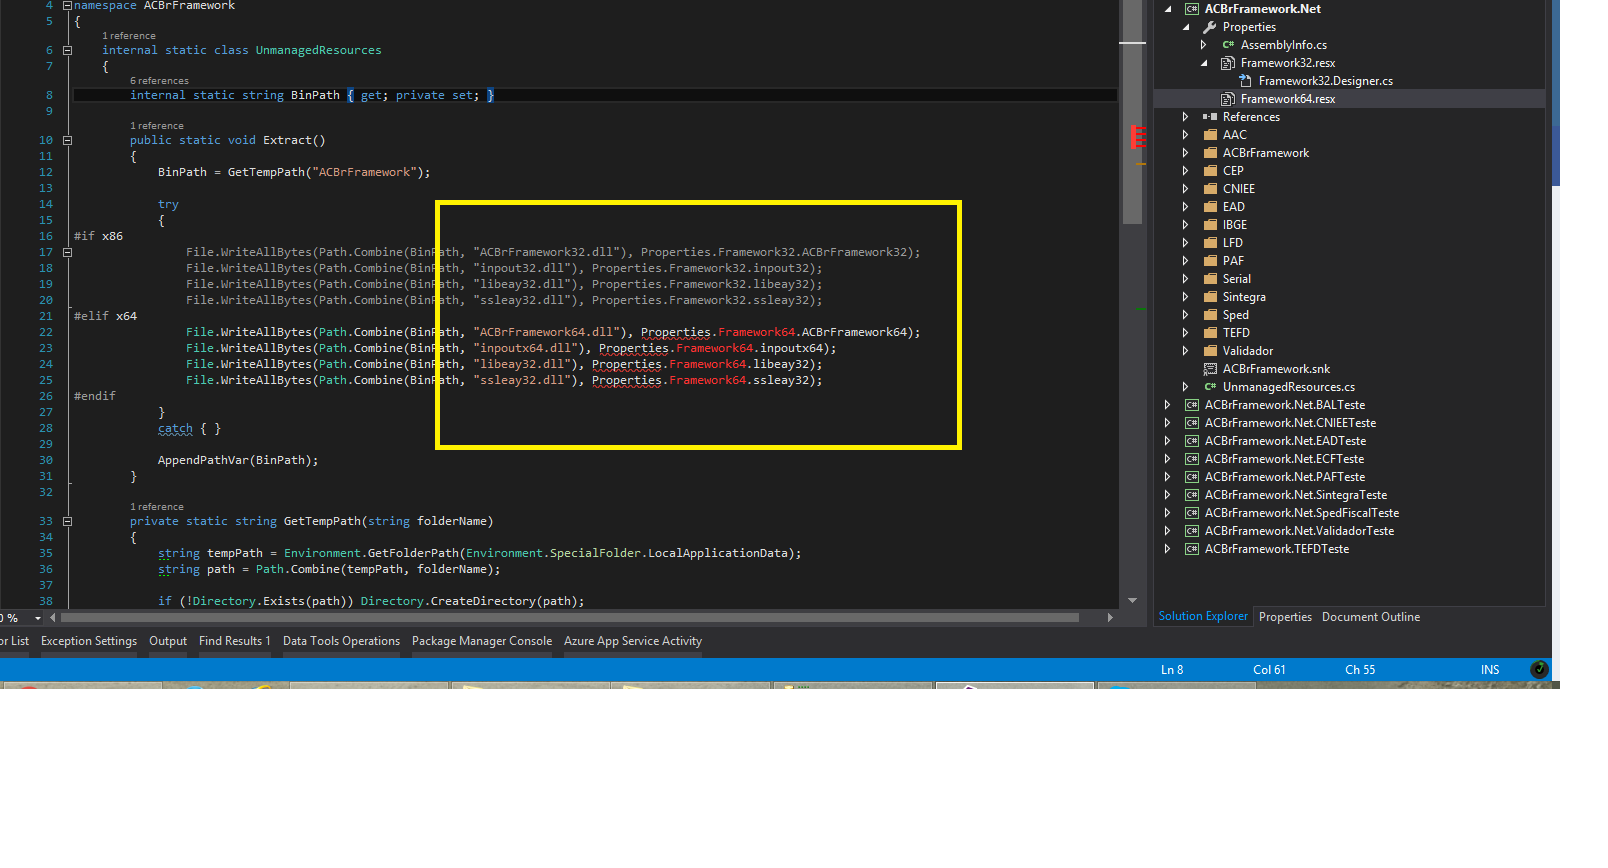Collapse the UnmanagedResources class outline
Image resolution: width=1608 pixels, height=868 pixels.
pyautogui.click(x=67, y=50)
